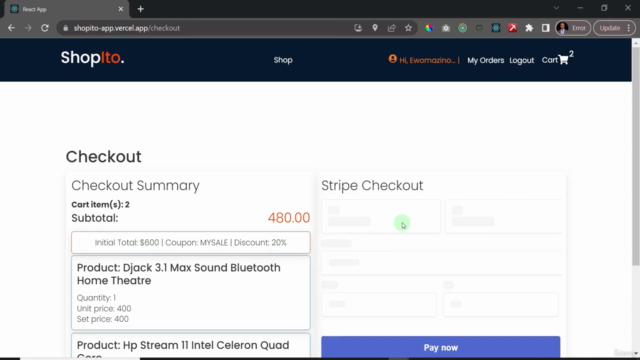640x360 pixels.
Task: Toggle the browser side panel
Action: point(546,28)
